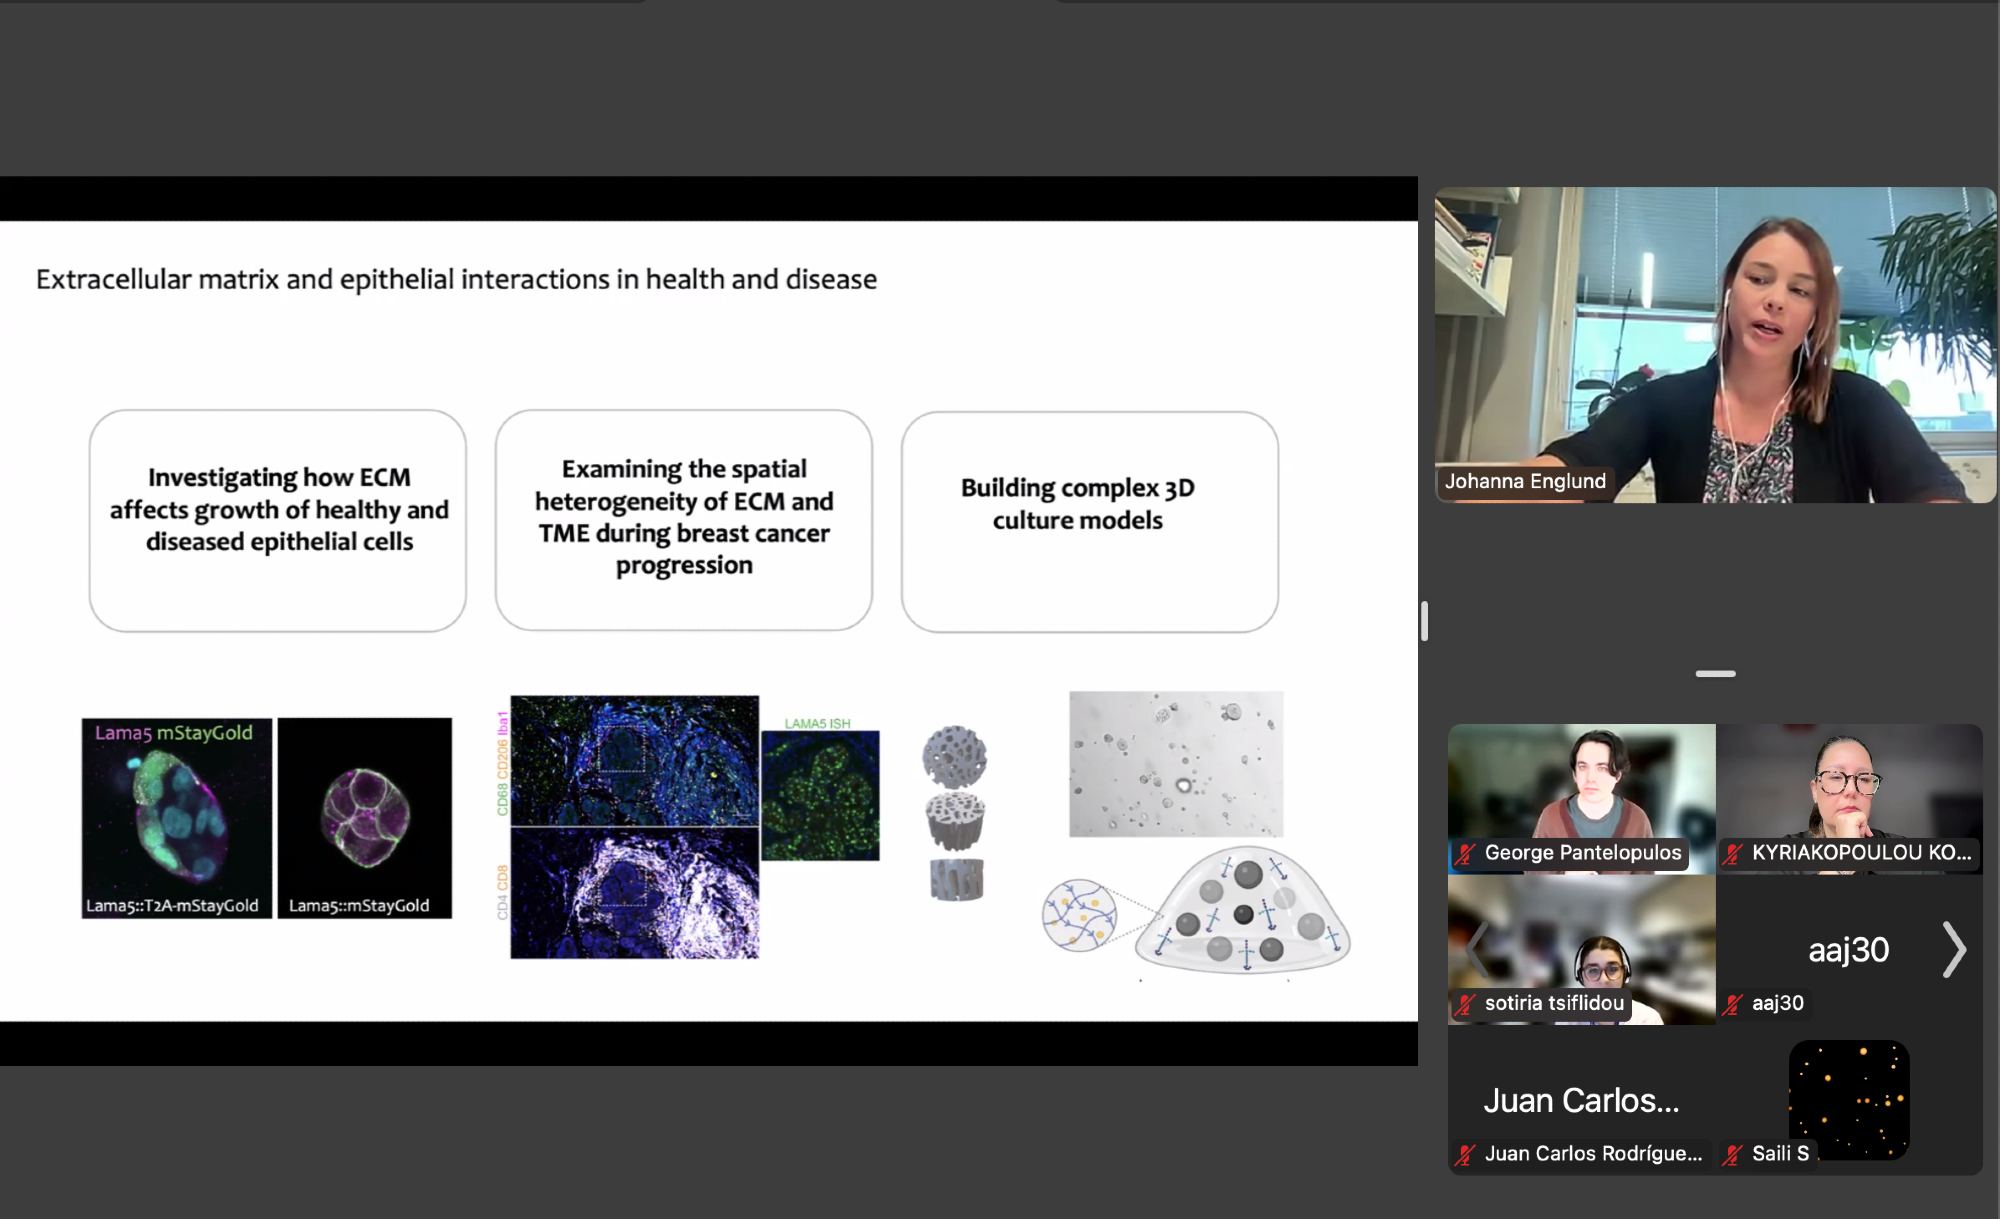Click the Johanna Englund name label

(x=1525, y=481)
